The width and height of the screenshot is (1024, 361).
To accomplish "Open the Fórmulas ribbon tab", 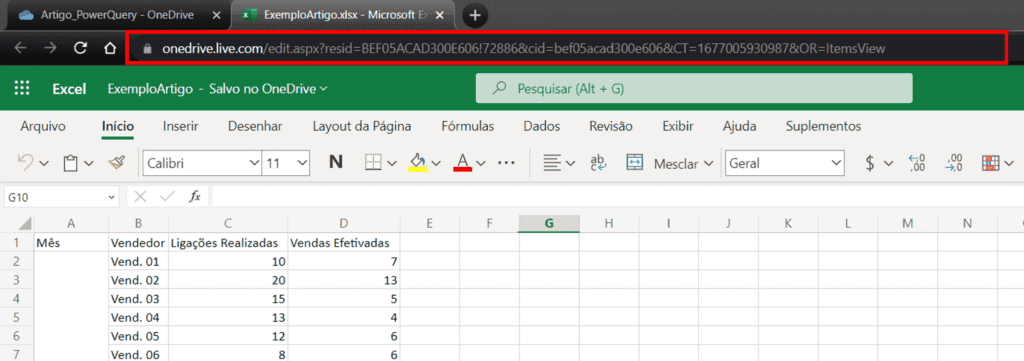I will click(468, 126).
